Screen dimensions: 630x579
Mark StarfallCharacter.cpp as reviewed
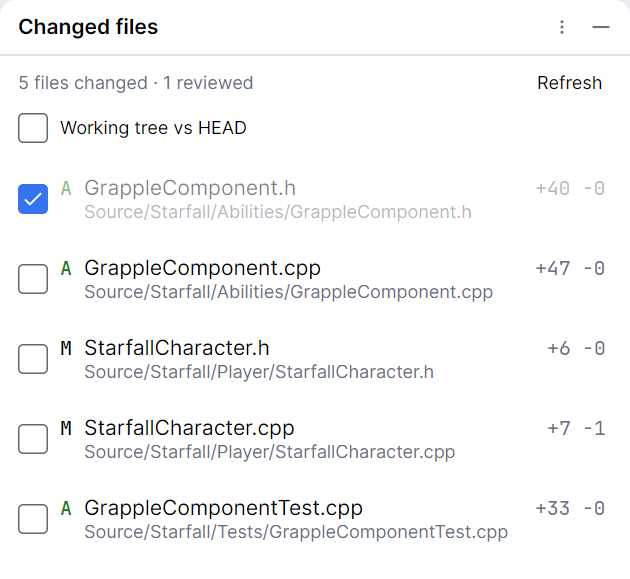pyautogui.click(x=33, y=439)
